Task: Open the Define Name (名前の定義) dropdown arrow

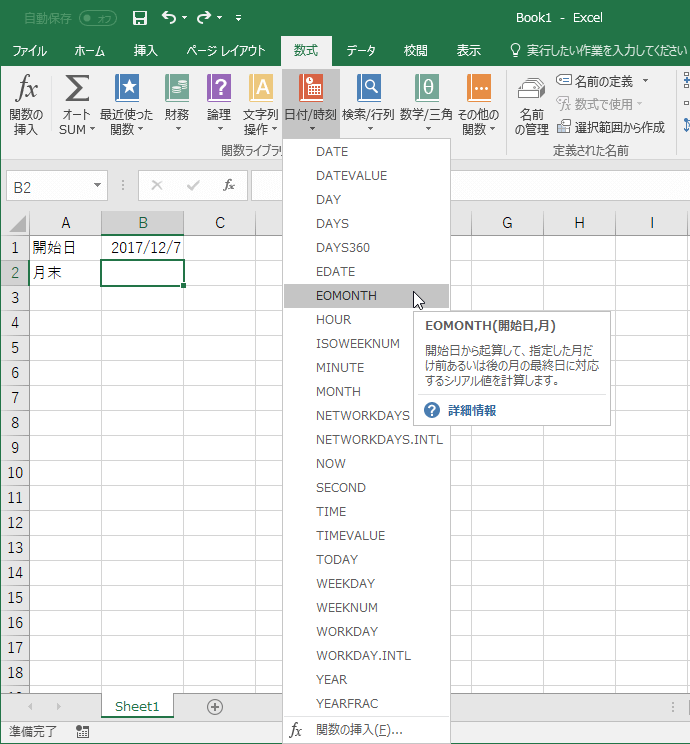Action: point(645,81)
